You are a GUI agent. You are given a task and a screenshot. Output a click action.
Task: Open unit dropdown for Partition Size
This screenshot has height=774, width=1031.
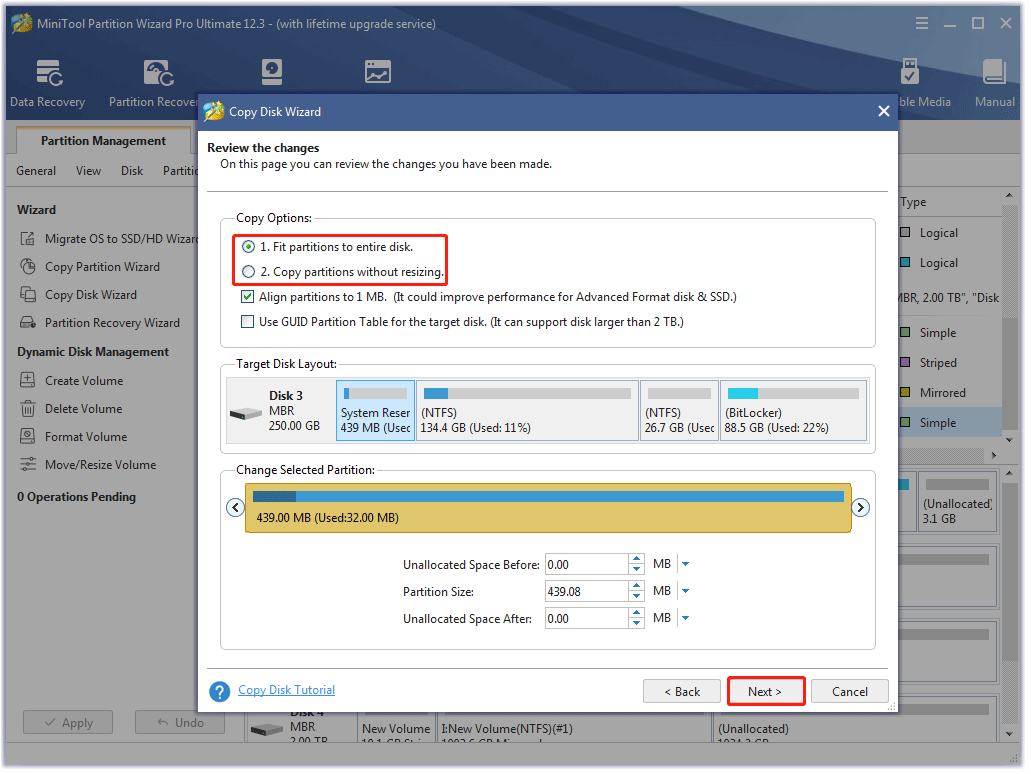tap(685, 591)
